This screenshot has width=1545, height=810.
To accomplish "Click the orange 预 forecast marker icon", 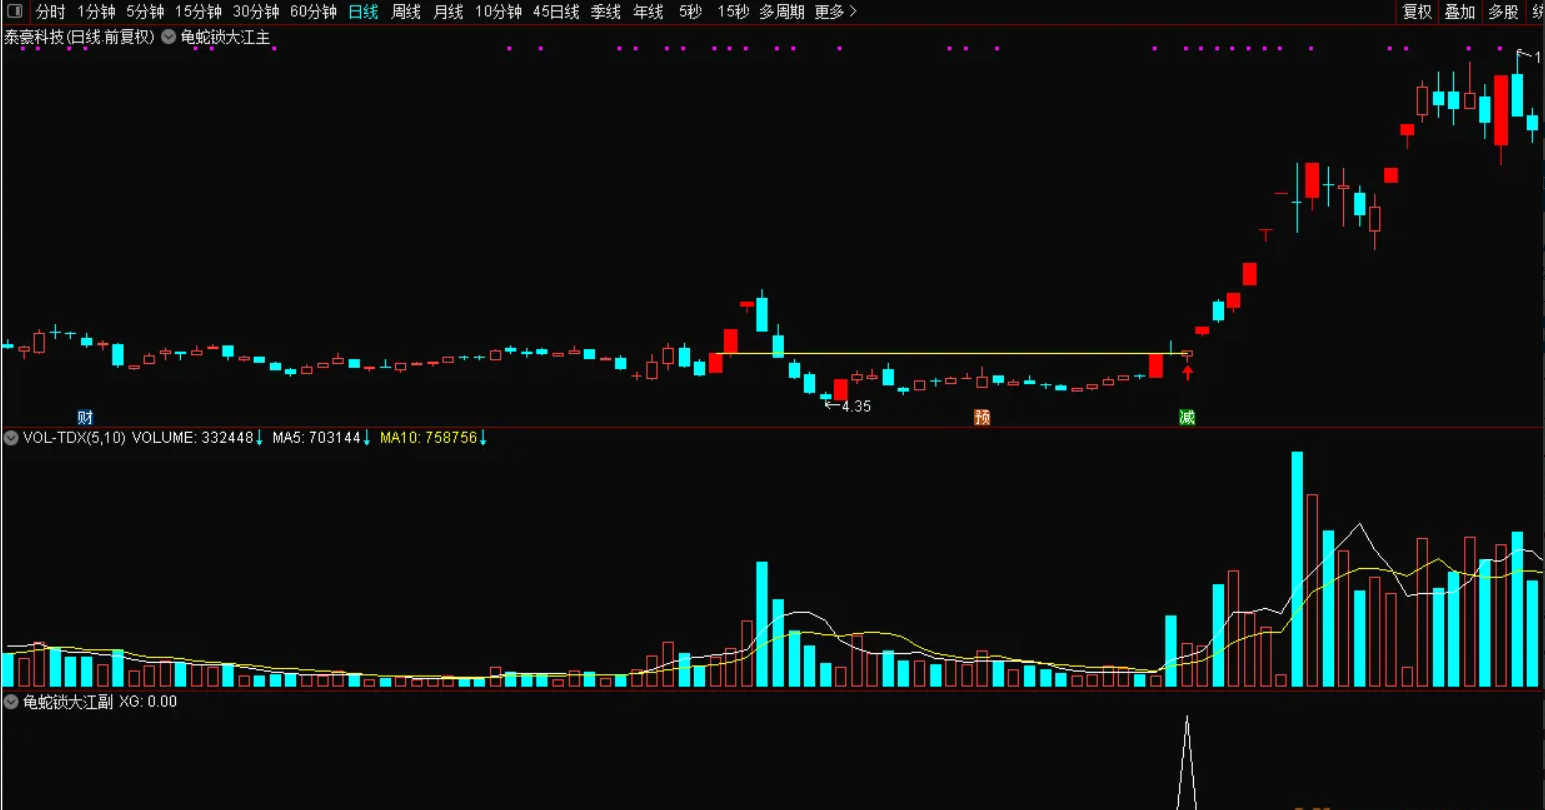I will click(x=982, y=417).
